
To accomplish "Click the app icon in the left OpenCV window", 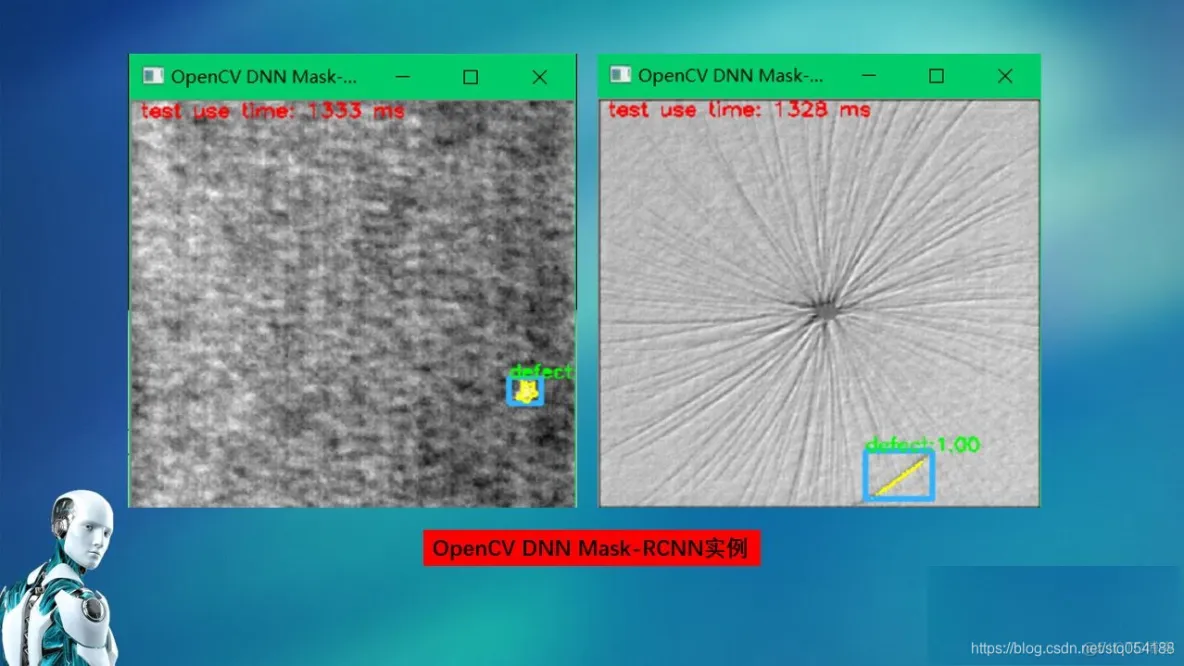I will point(153,76).
